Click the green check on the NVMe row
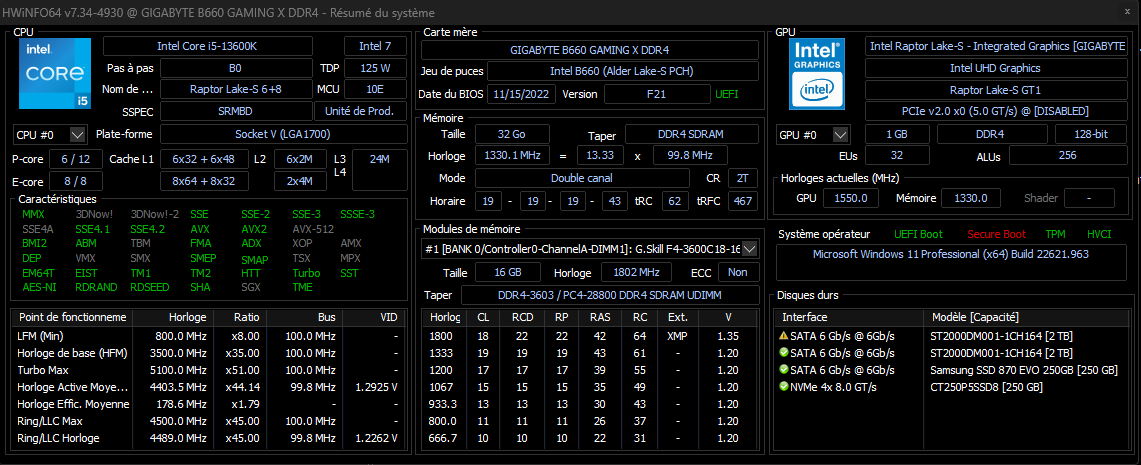 coord(784,386)
